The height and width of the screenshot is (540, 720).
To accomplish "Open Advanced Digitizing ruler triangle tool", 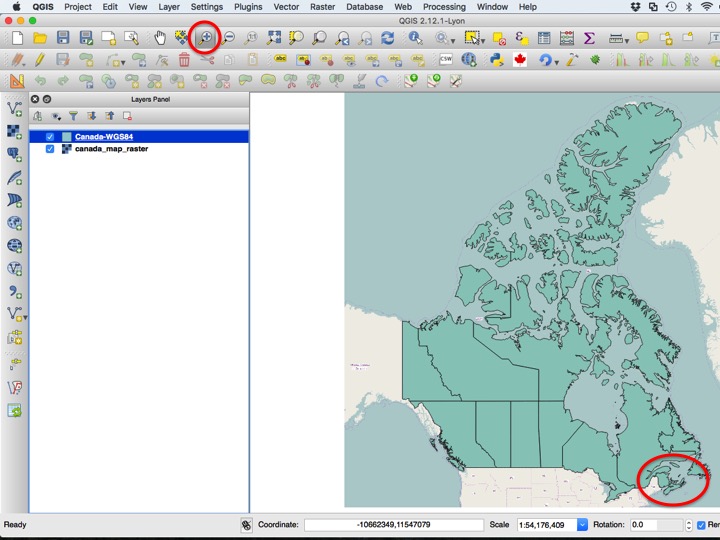I will point(17,81).
